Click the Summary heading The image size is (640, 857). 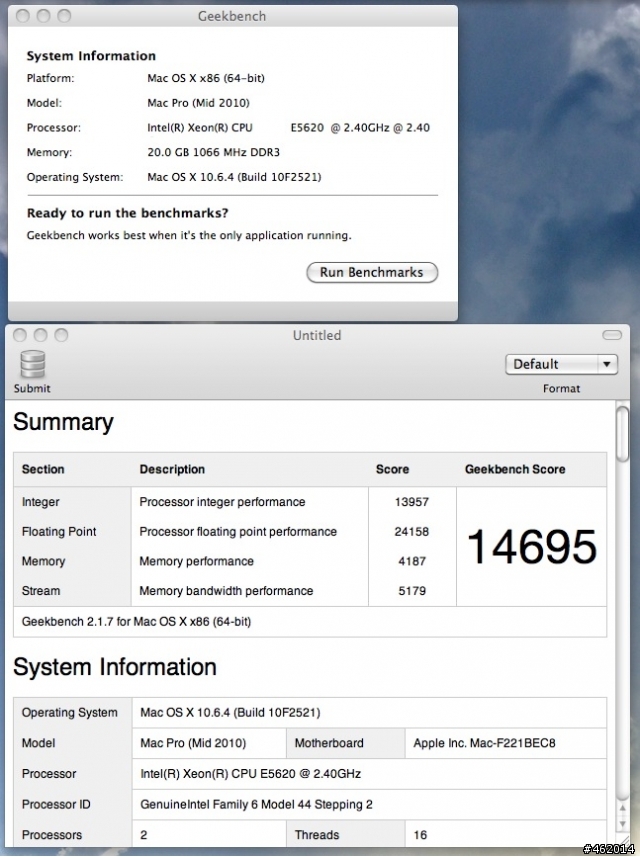[x=63, y=422]
